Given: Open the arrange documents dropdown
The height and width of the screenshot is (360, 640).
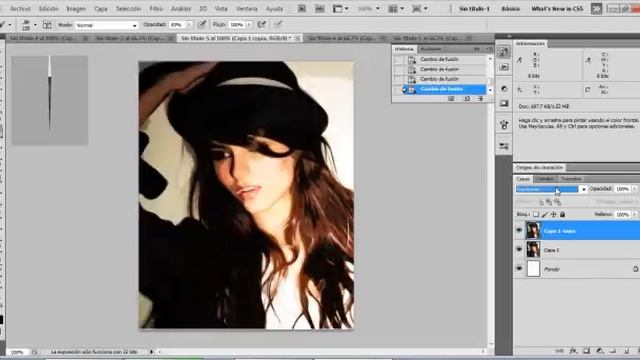Looking at the screenshot, I should (x=396, y=9).
